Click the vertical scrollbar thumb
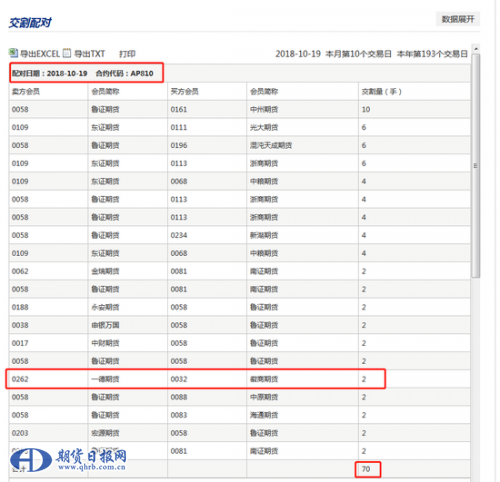 (476, 166)
